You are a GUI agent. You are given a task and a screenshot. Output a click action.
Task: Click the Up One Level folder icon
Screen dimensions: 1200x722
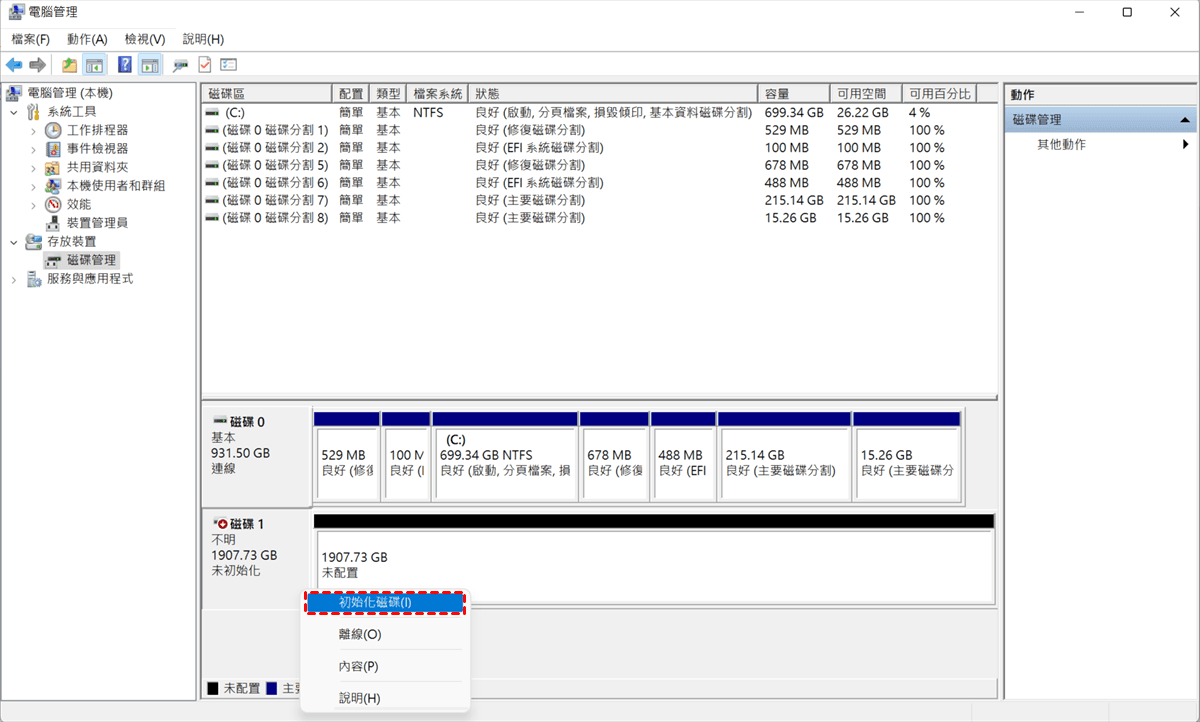(x=69, y=65)
